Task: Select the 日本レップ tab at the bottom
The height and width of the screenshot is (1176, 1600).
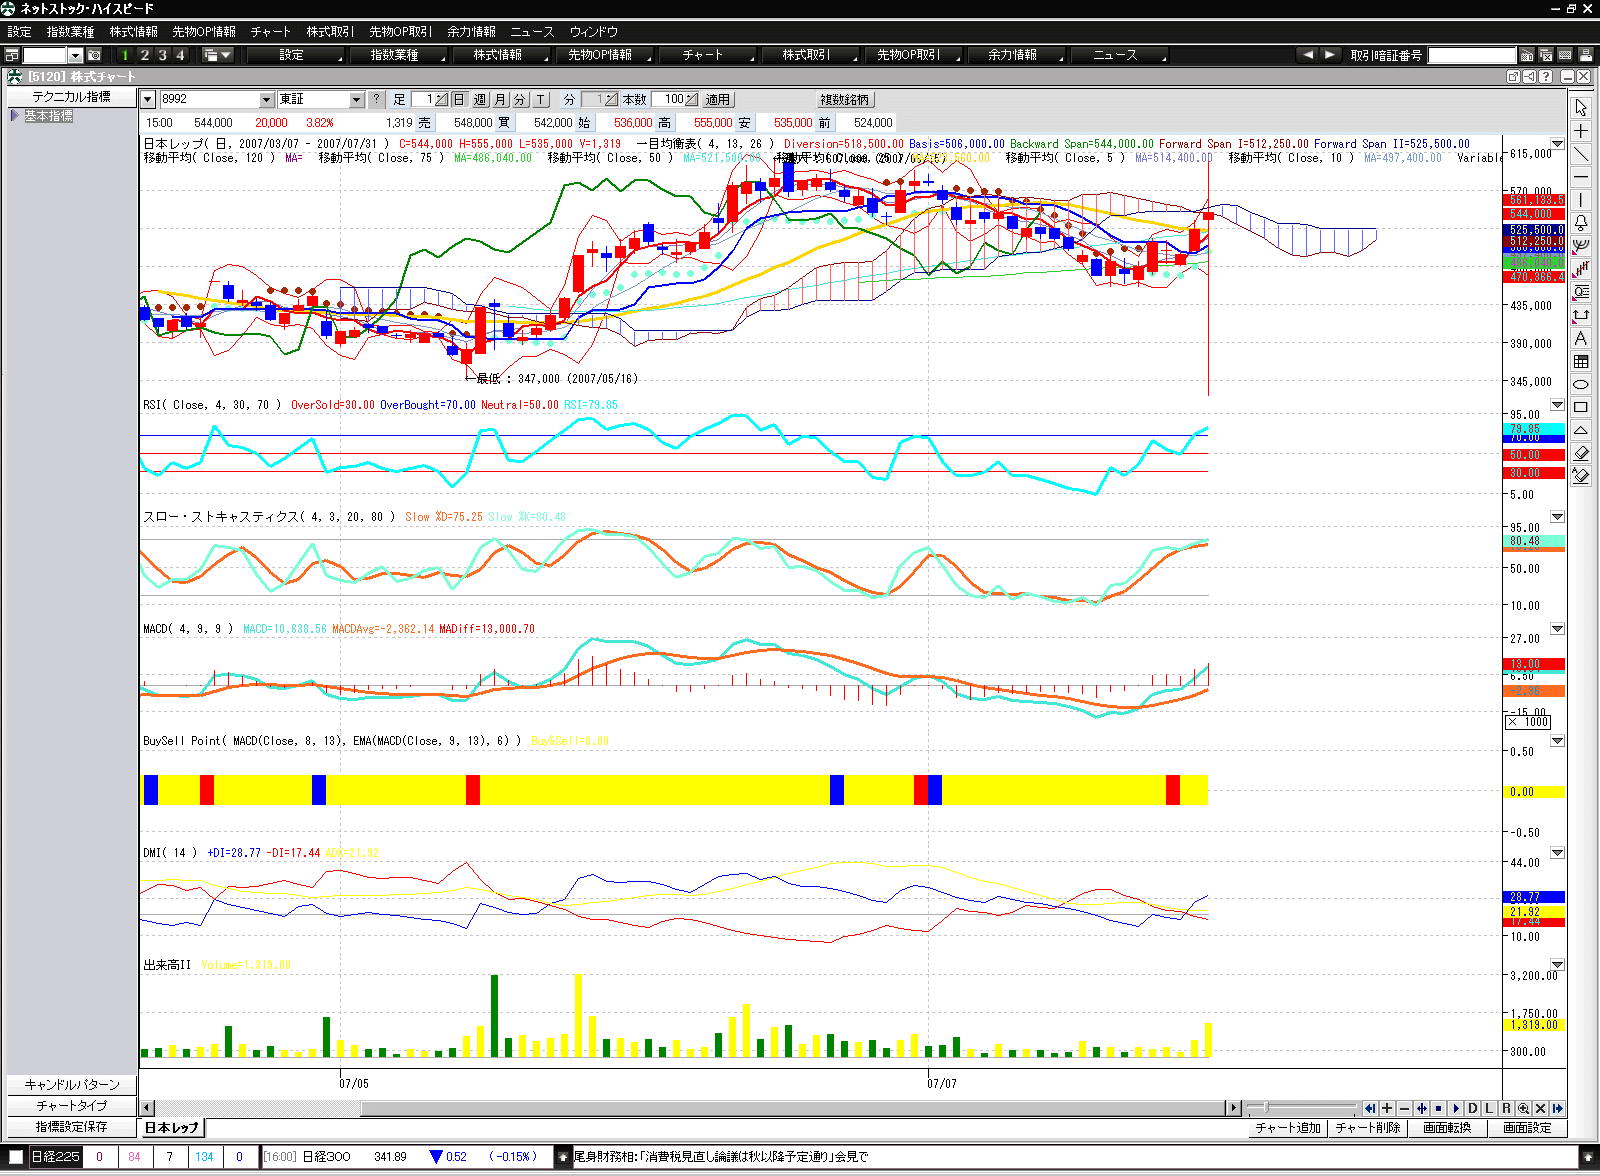Action: [x=171, y=1127]
